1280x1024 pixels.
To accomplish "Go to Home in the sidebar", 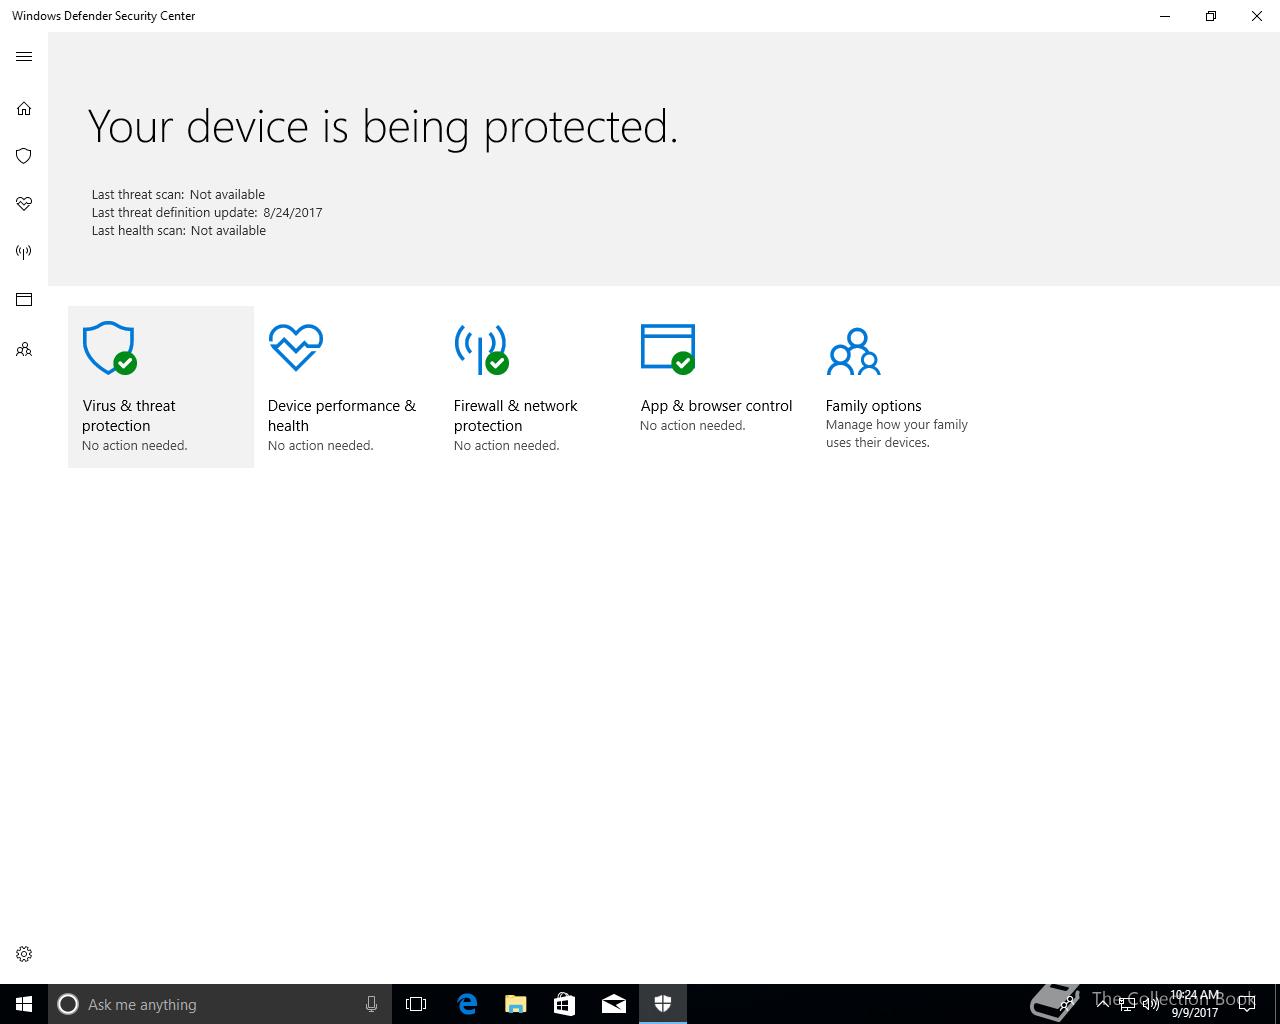I will point(24,108).
